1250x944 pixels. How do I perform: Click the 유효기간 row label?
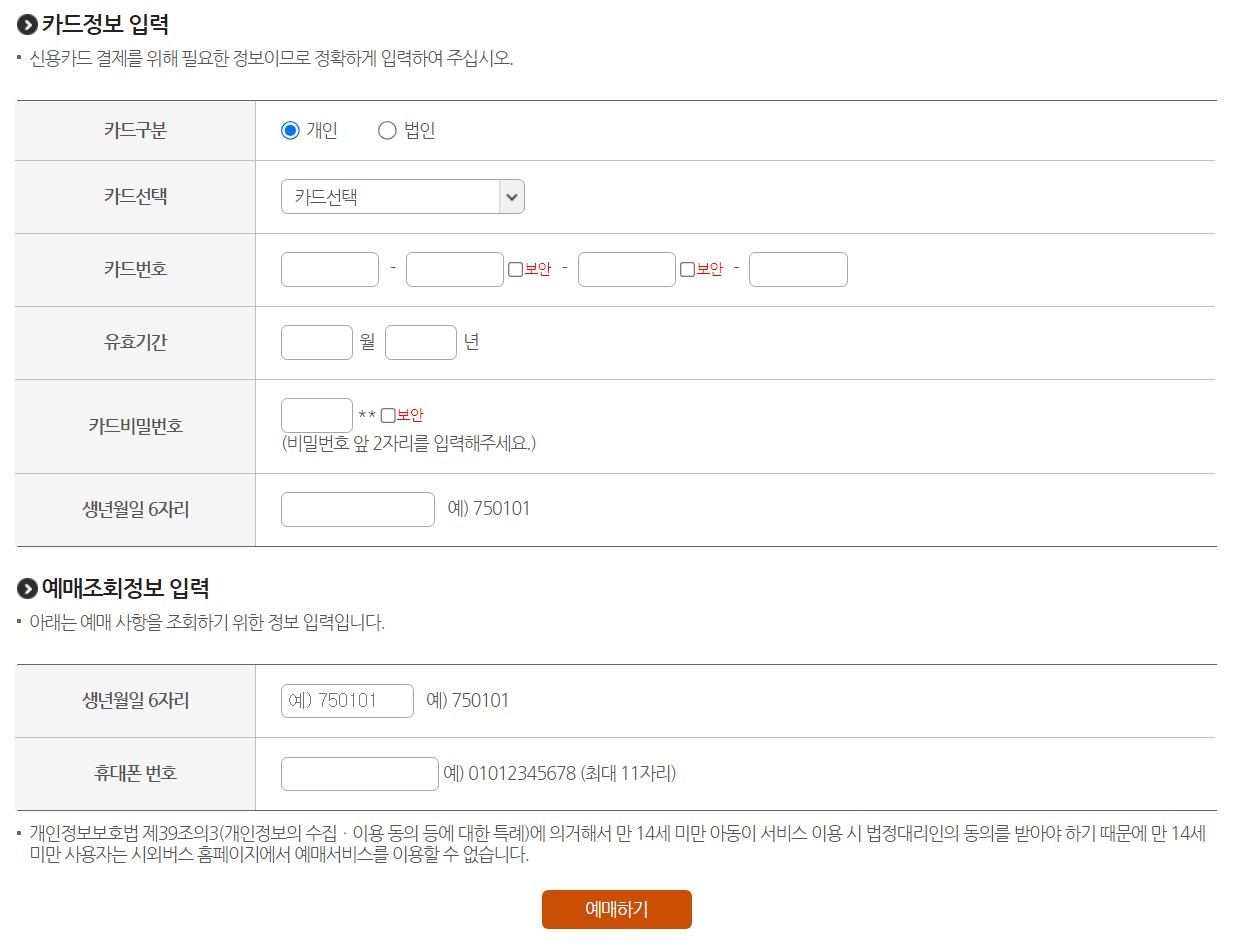click(135, 342)
